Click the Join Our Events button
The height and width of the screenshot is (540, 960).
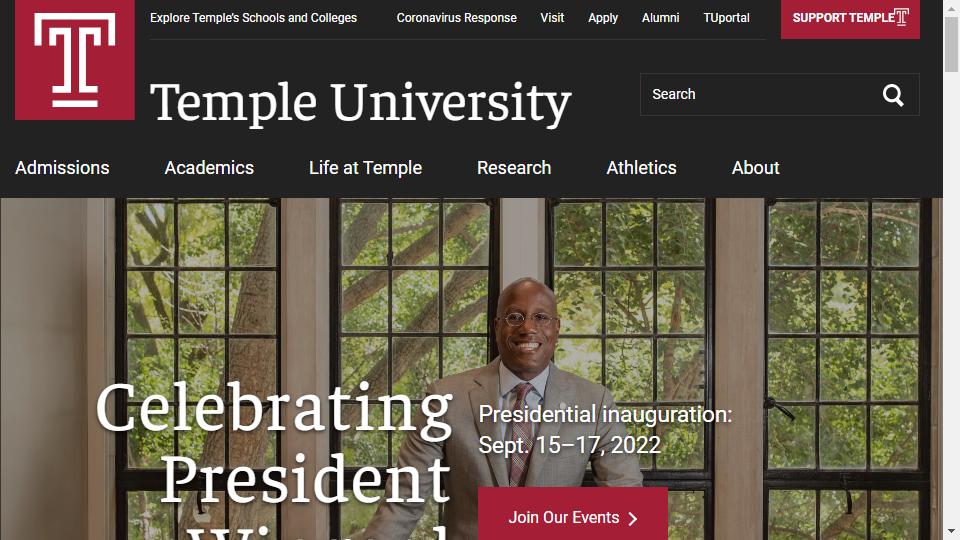(x=573, y=514)
